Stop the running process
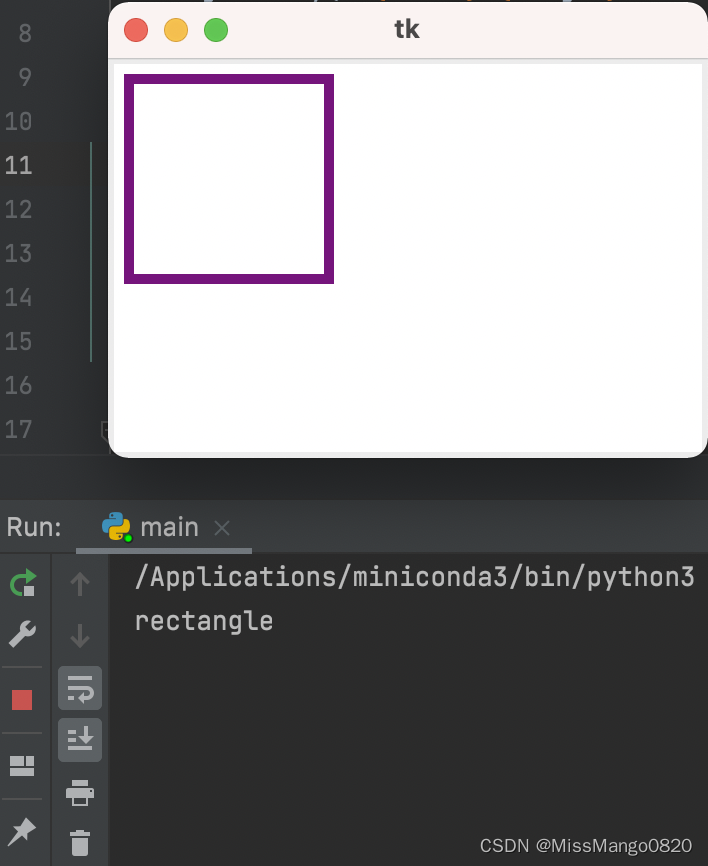Screen dimensions: 708x866 tap(22, 700)
